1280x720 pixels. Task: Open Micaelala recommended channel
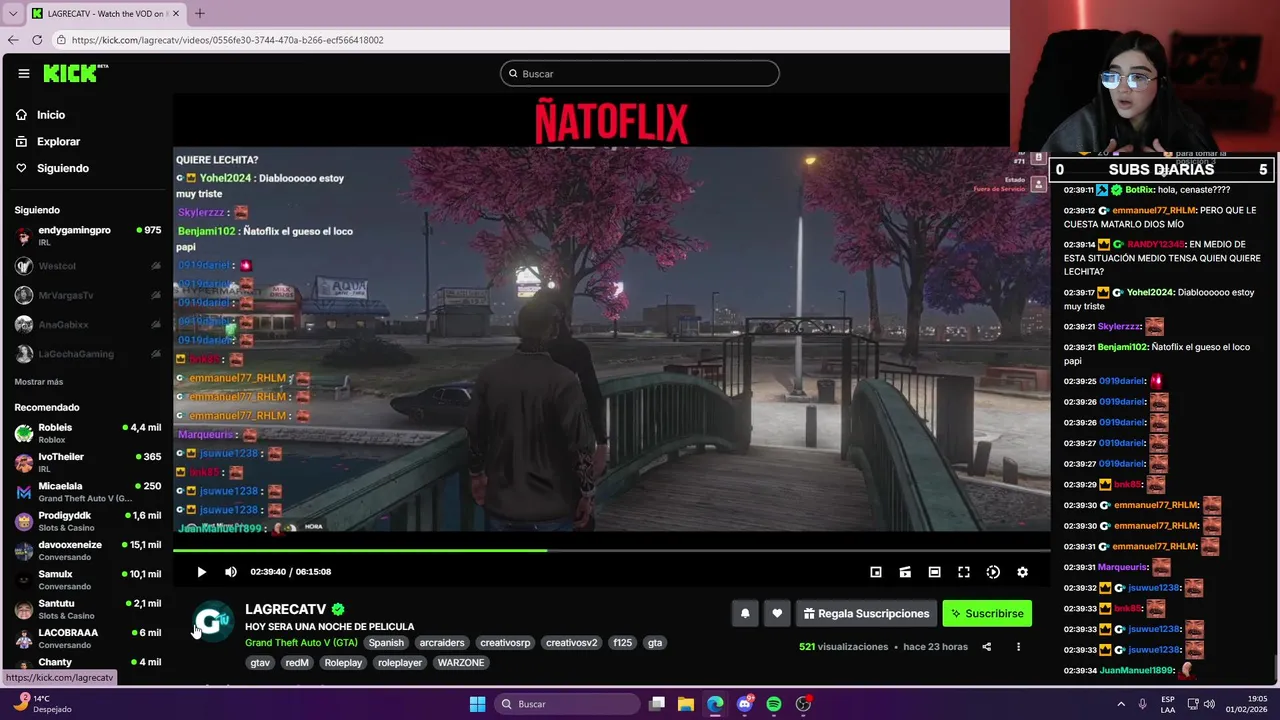coord(88,492)
